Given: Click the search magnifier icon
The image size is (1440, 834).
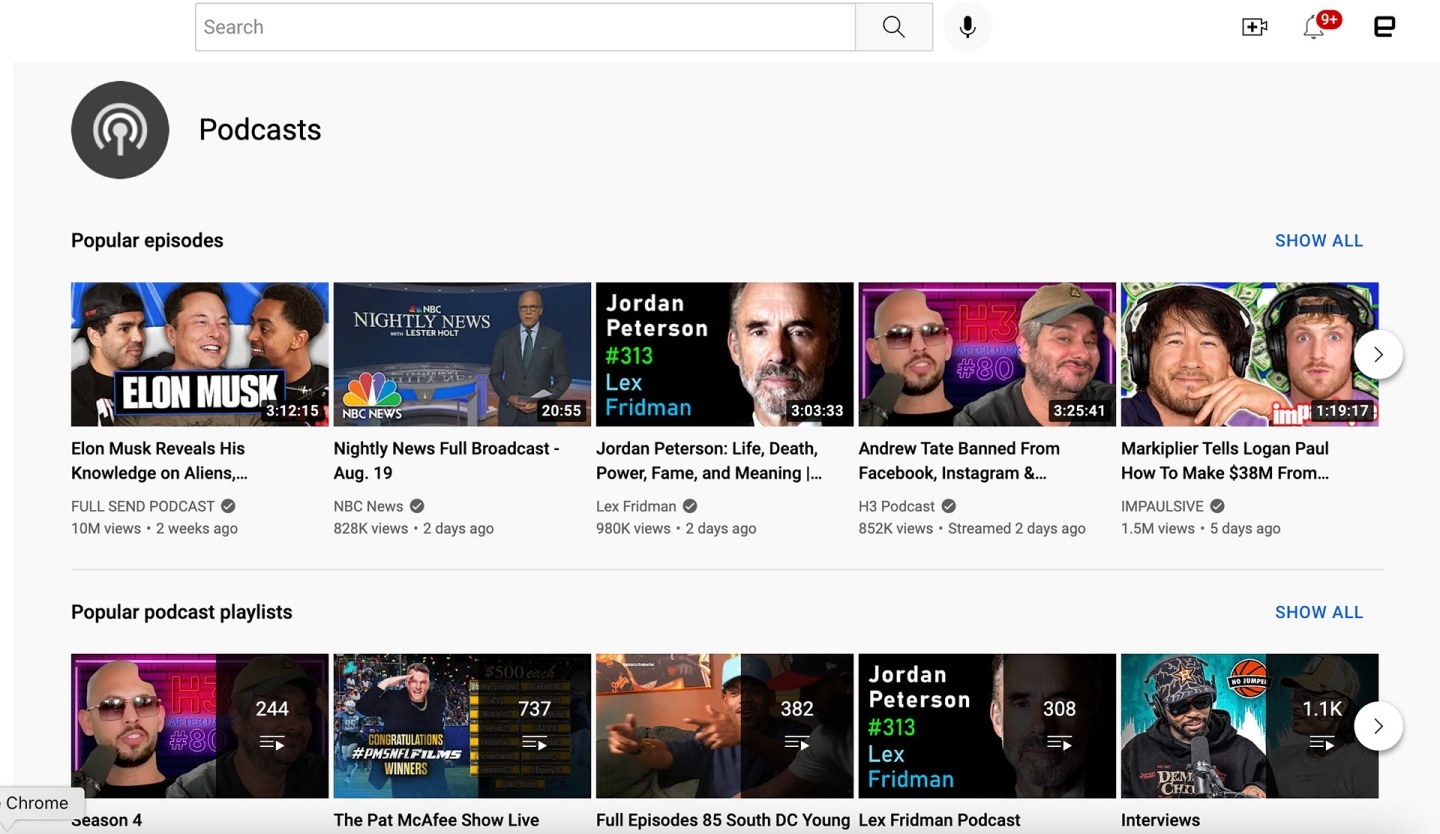Looking at the screenshot, I should [x=893, y=27].
